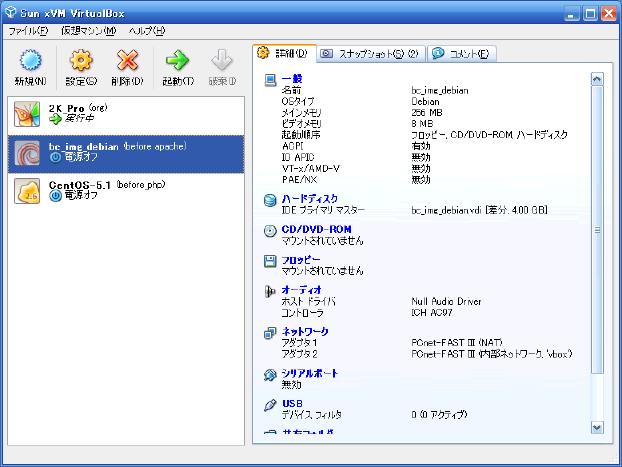The height and width of the screenshot is (467, 622).
Task: Click the Debian OS type value
Action: (x=425, y=102)
